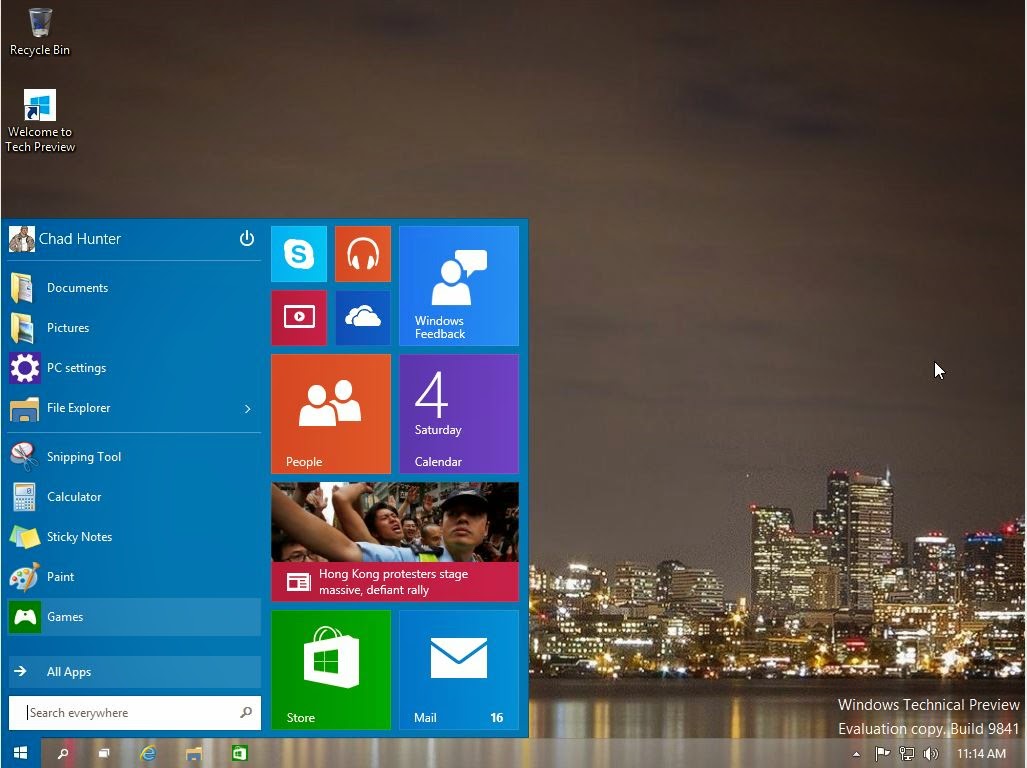1027x768 pixels.
Task: Expand File Explorer jump list arrow
Action: 248,409
